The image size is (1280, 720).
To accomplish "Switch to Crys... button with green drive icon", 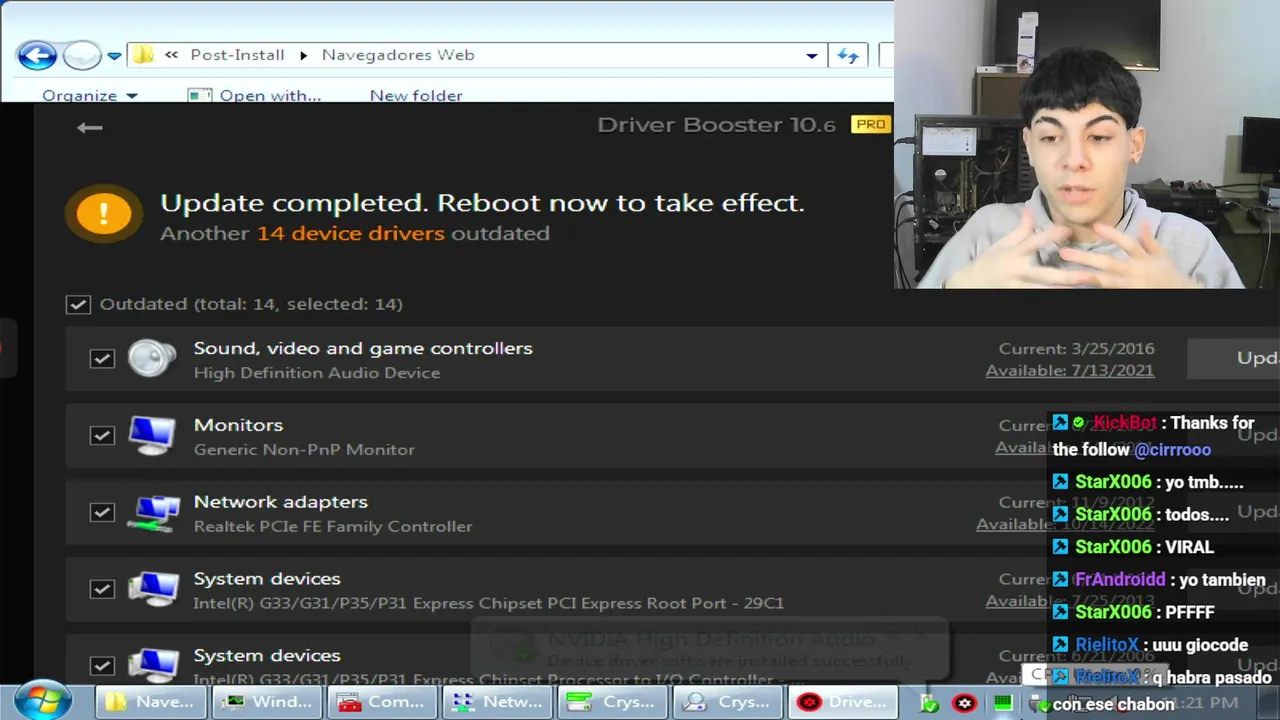I will tap(613, 702).
